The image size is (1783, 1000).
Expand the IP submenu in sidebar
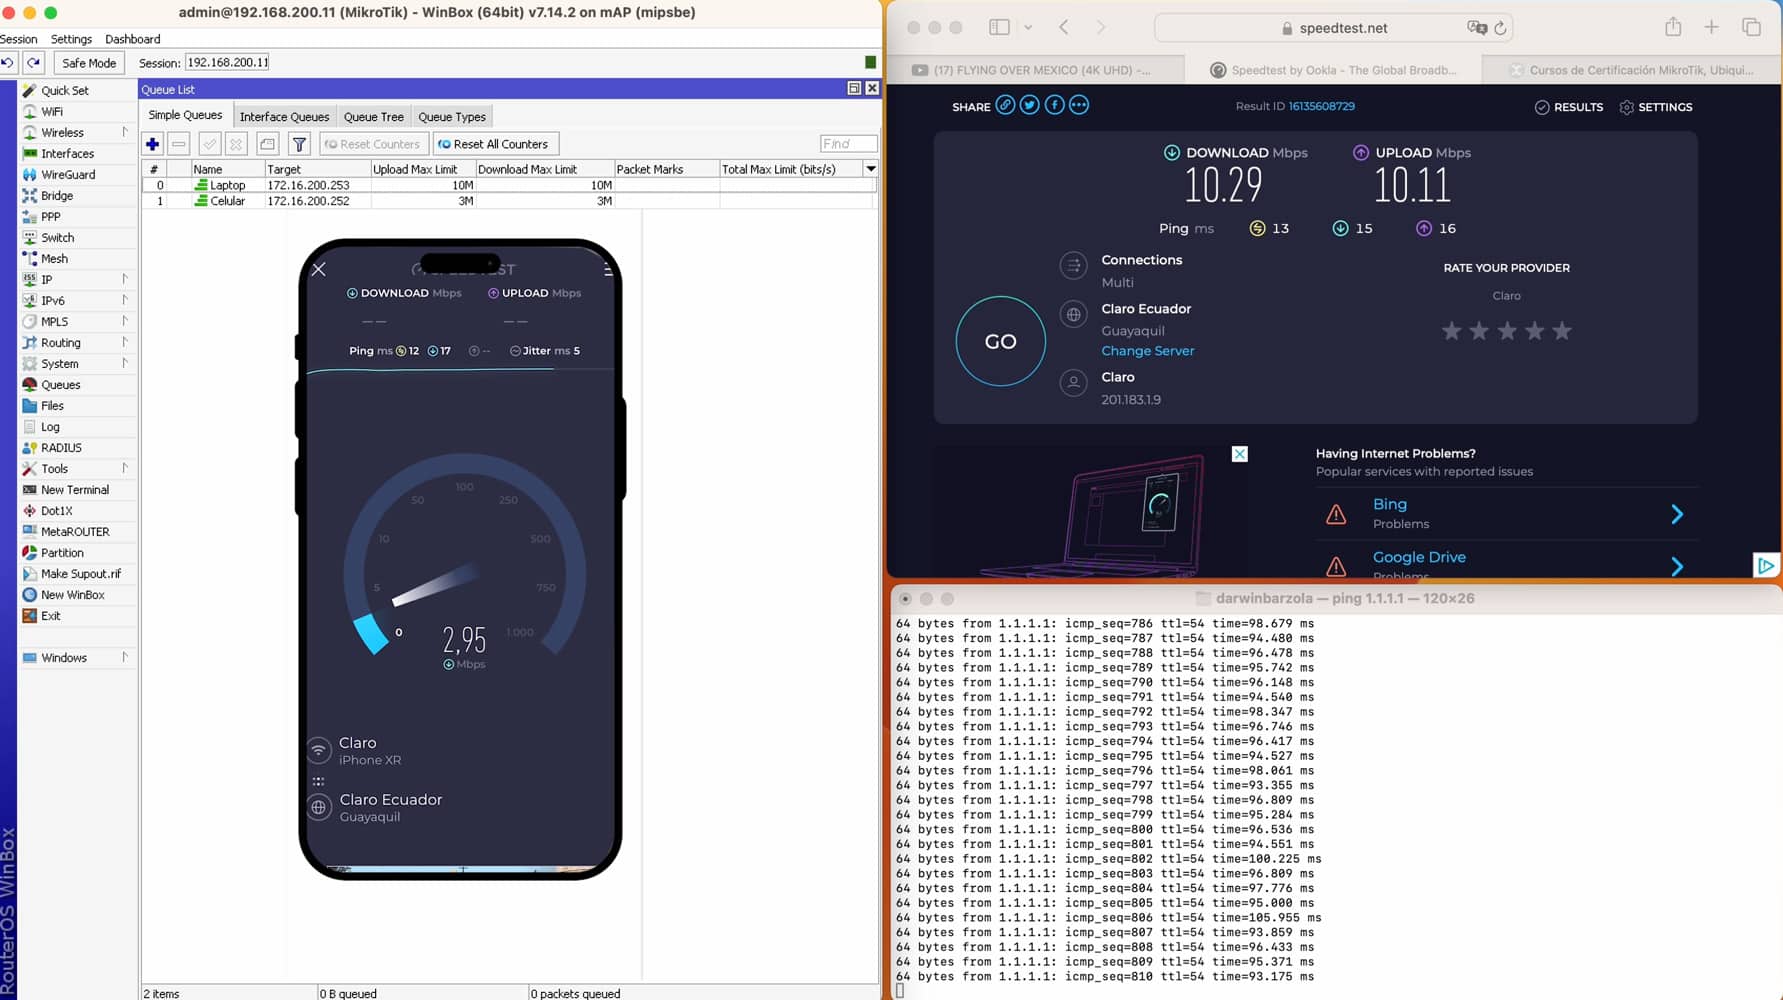(125, 279)
